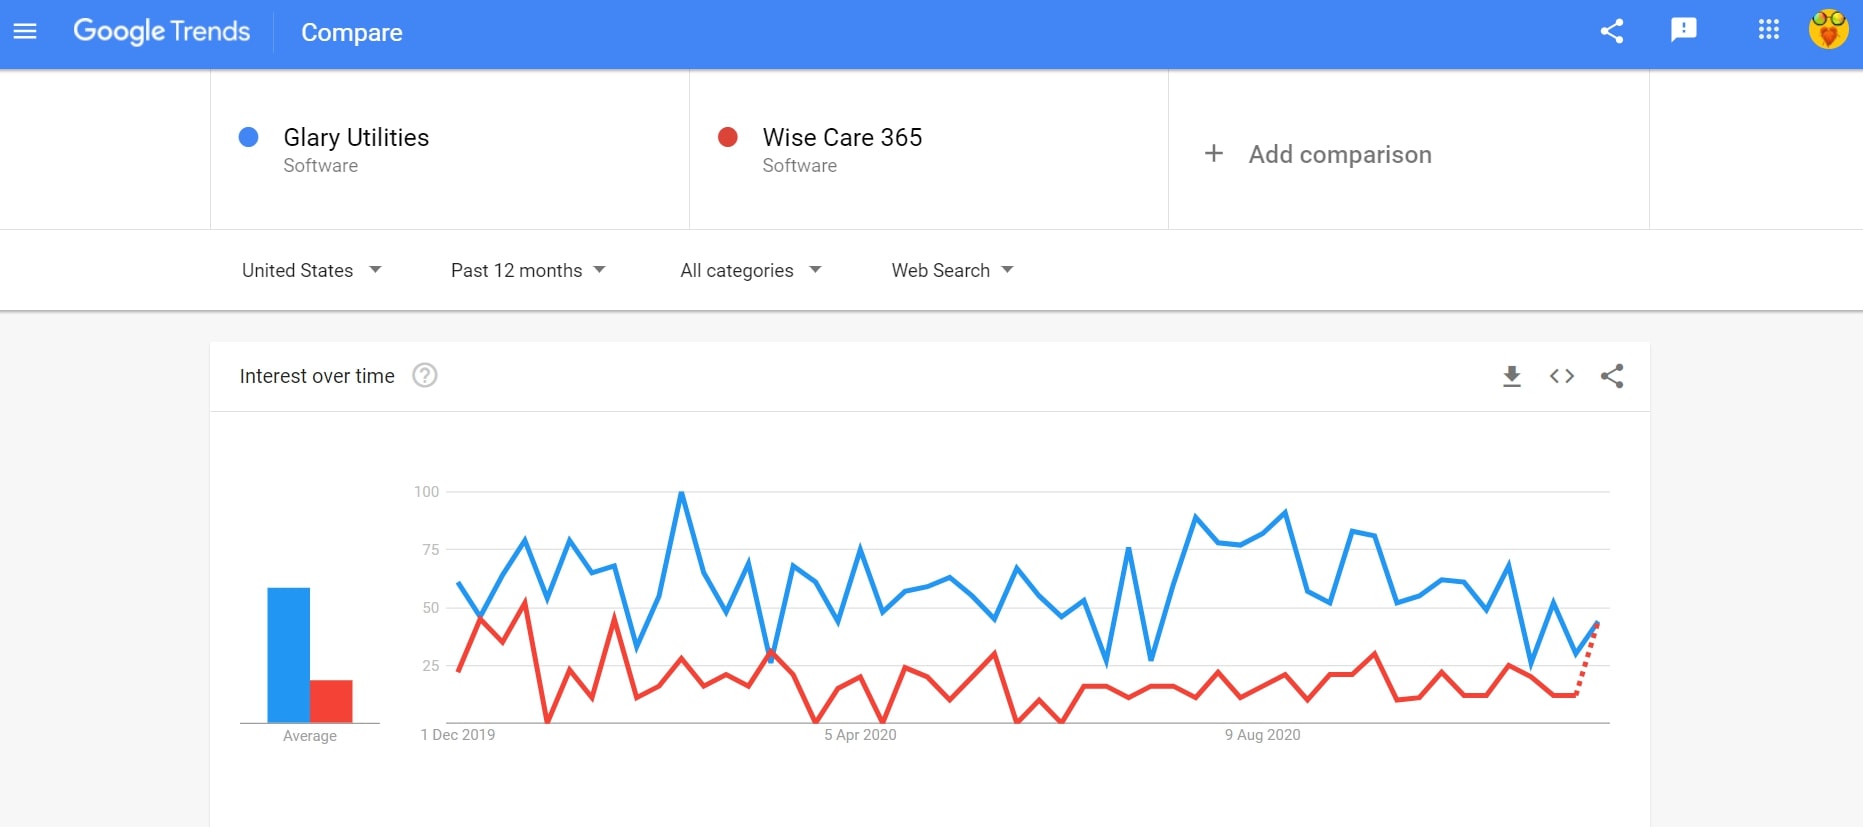Open the Web Search type dropdown
This screenshot has width=1863, height=827.
point(953,270)
